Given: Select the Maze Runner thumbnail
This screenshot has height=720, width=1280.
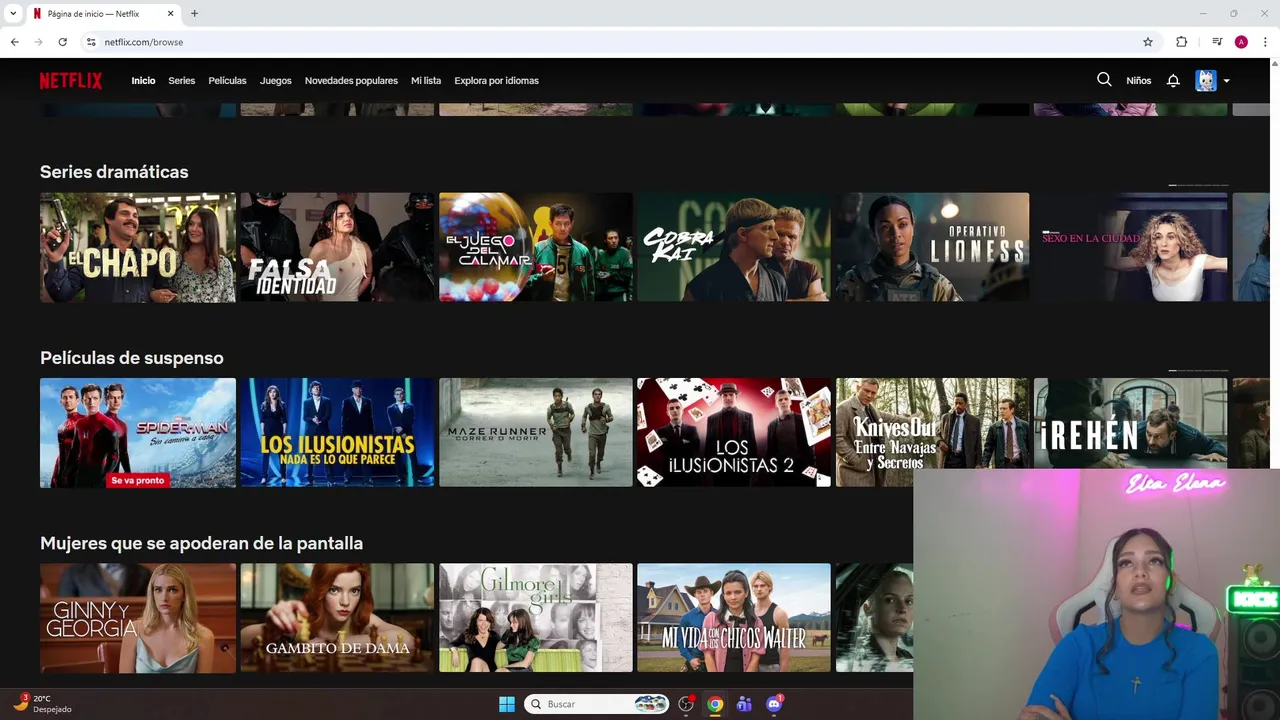Looking at the screenshot, I should point(536,433).
